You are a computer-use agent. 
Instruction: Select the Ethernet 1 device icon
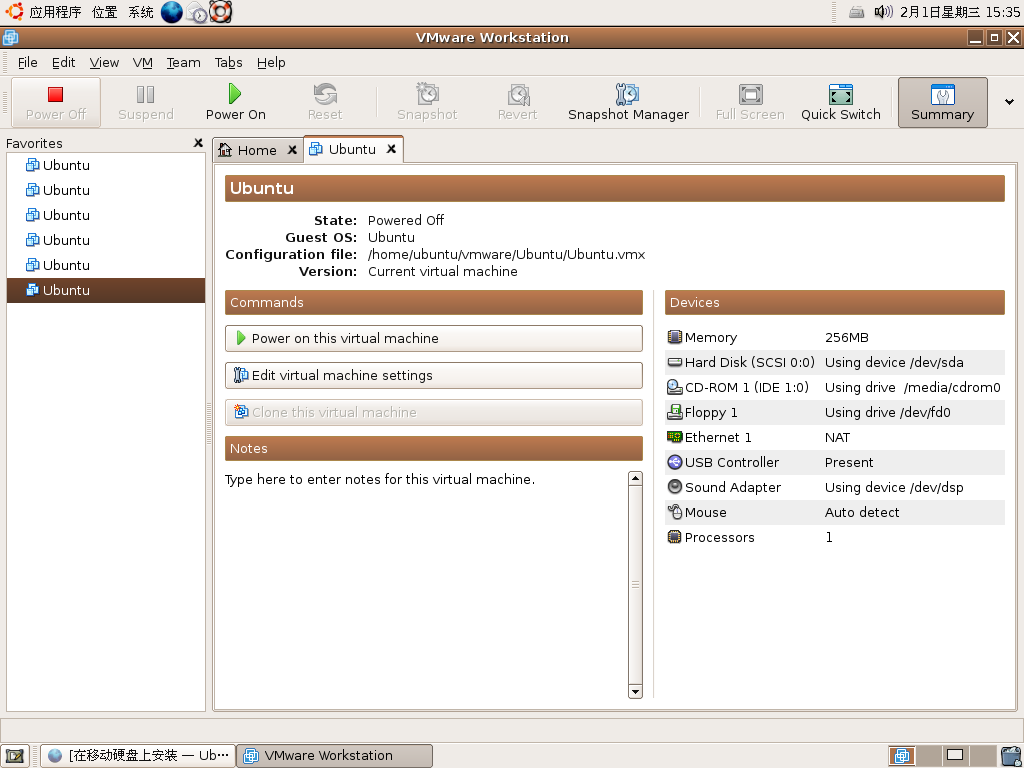point(675,437)
